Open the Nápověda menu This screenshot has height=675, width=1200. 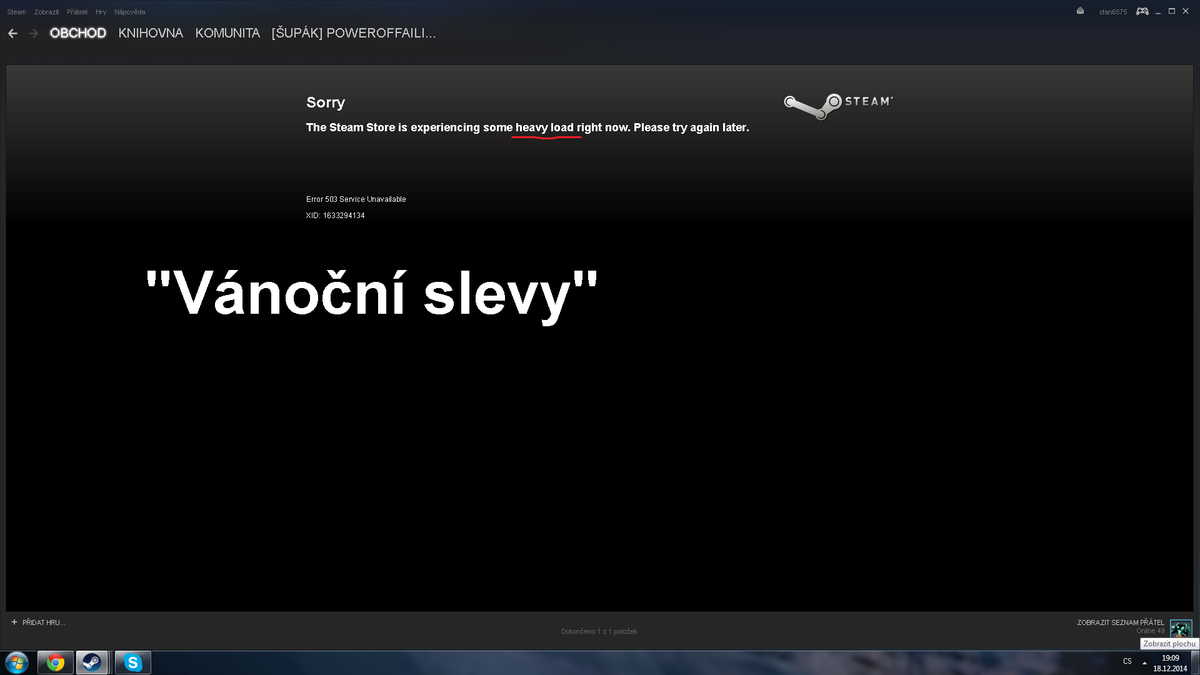coord(130,12)
